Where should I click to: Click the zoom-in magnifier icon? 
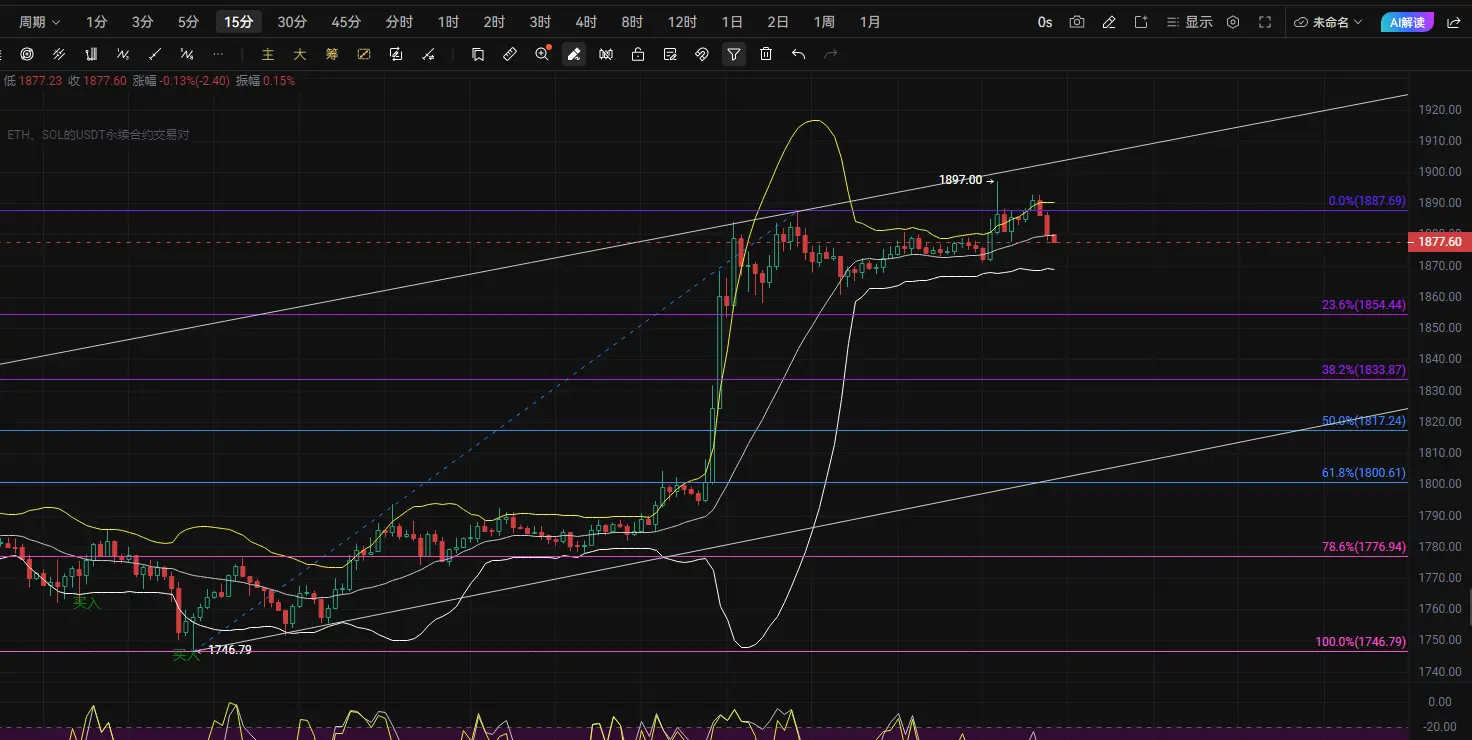pyautogui.click(x=542, y=54)
